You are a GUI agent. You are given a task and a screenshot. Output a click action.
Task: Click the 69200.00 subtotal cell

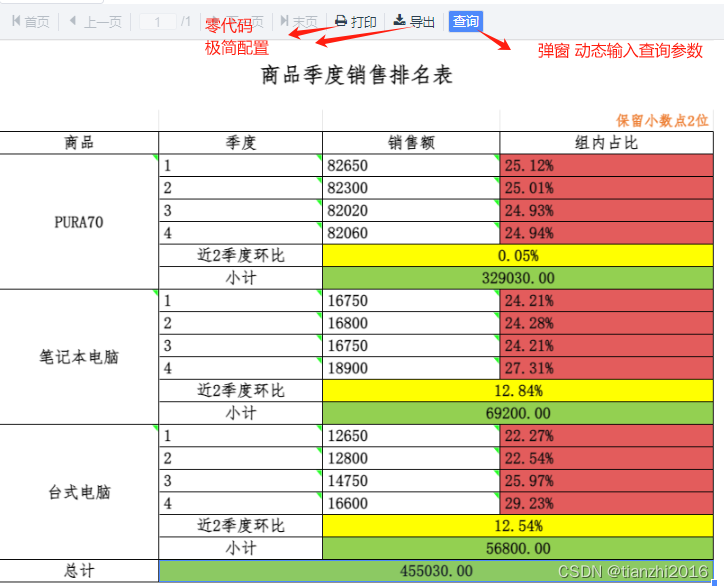click(518, 413)
